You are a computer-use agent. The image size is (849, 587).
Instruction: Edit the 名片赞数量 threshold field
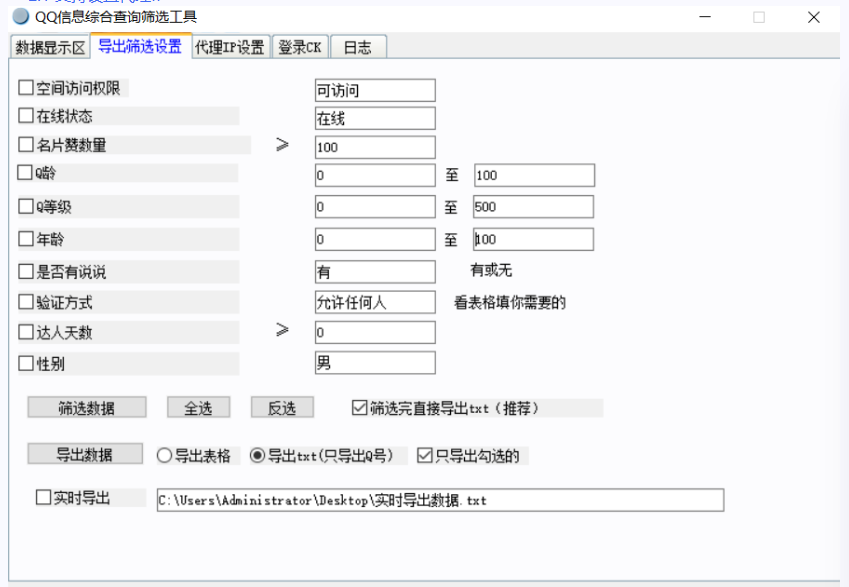[375, 147]
